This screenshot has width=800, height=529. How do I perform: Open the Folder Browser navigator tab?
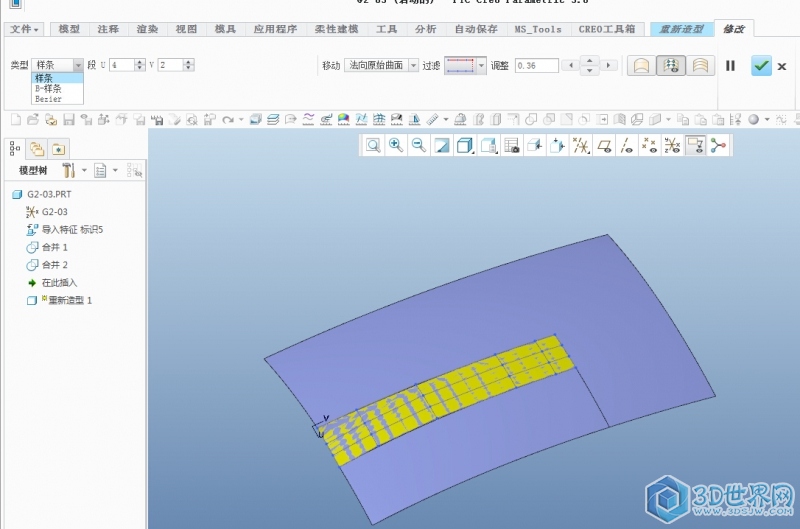click(37, 149)
